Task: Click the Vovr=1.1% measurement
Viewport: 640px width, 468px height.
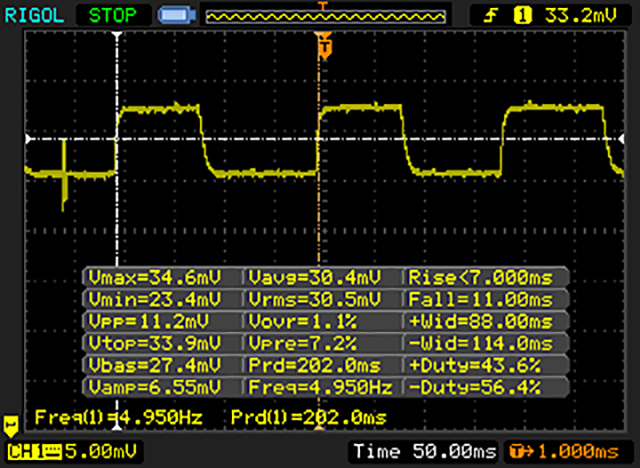Action: (x=303, y=322)
